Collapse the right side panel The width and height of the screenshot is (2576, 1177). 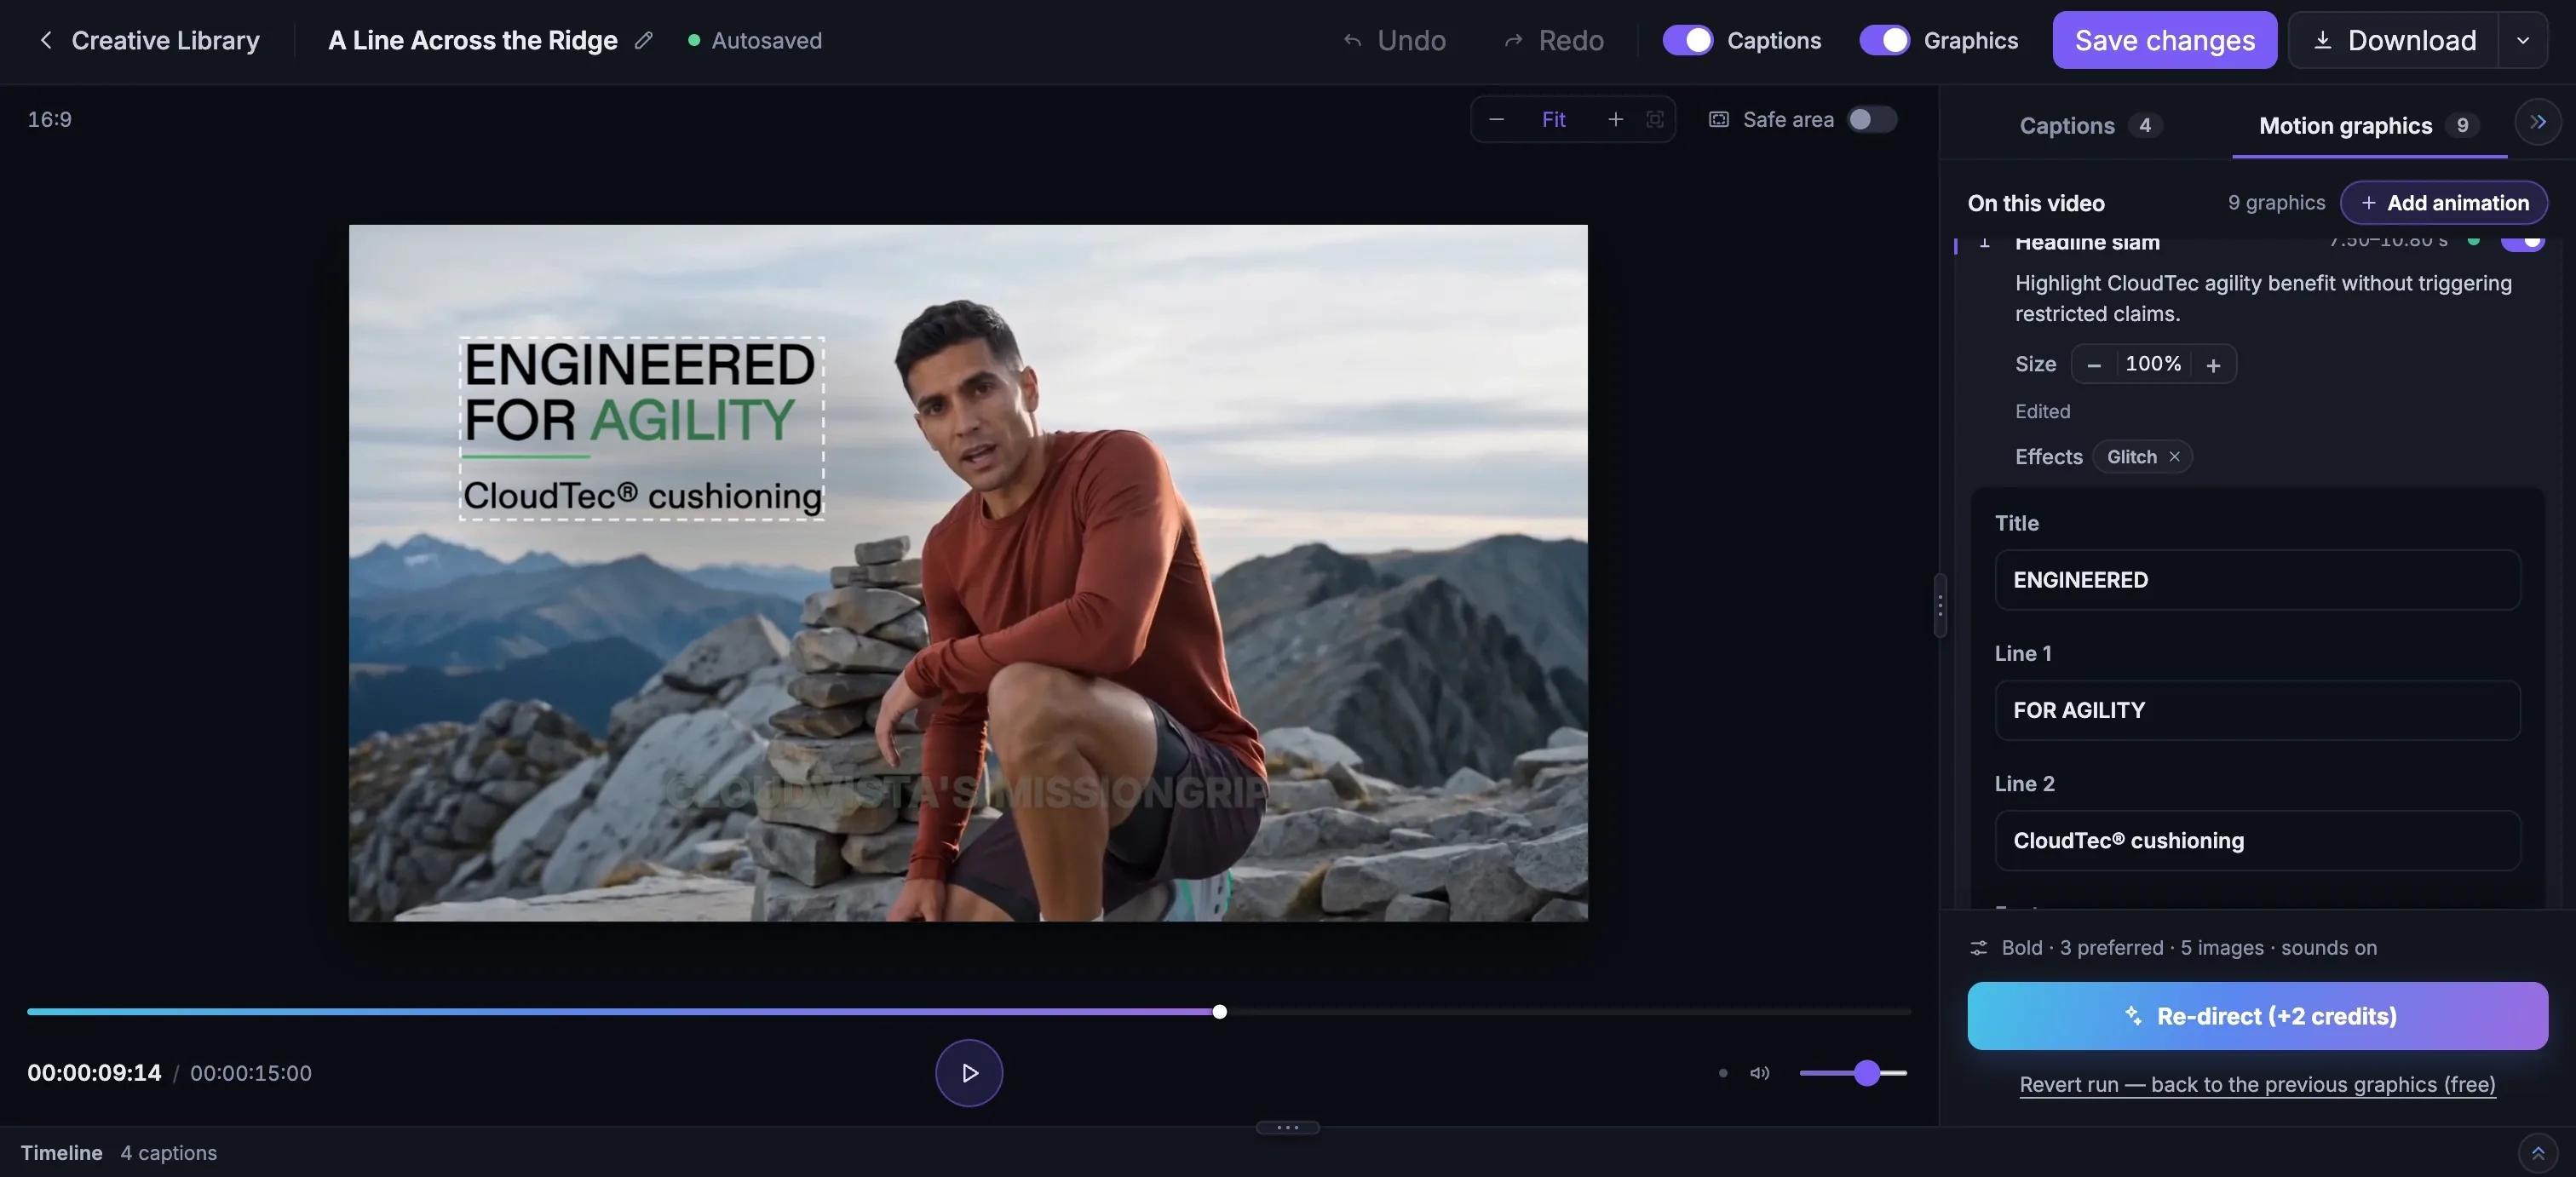(x=2537, y=122)
